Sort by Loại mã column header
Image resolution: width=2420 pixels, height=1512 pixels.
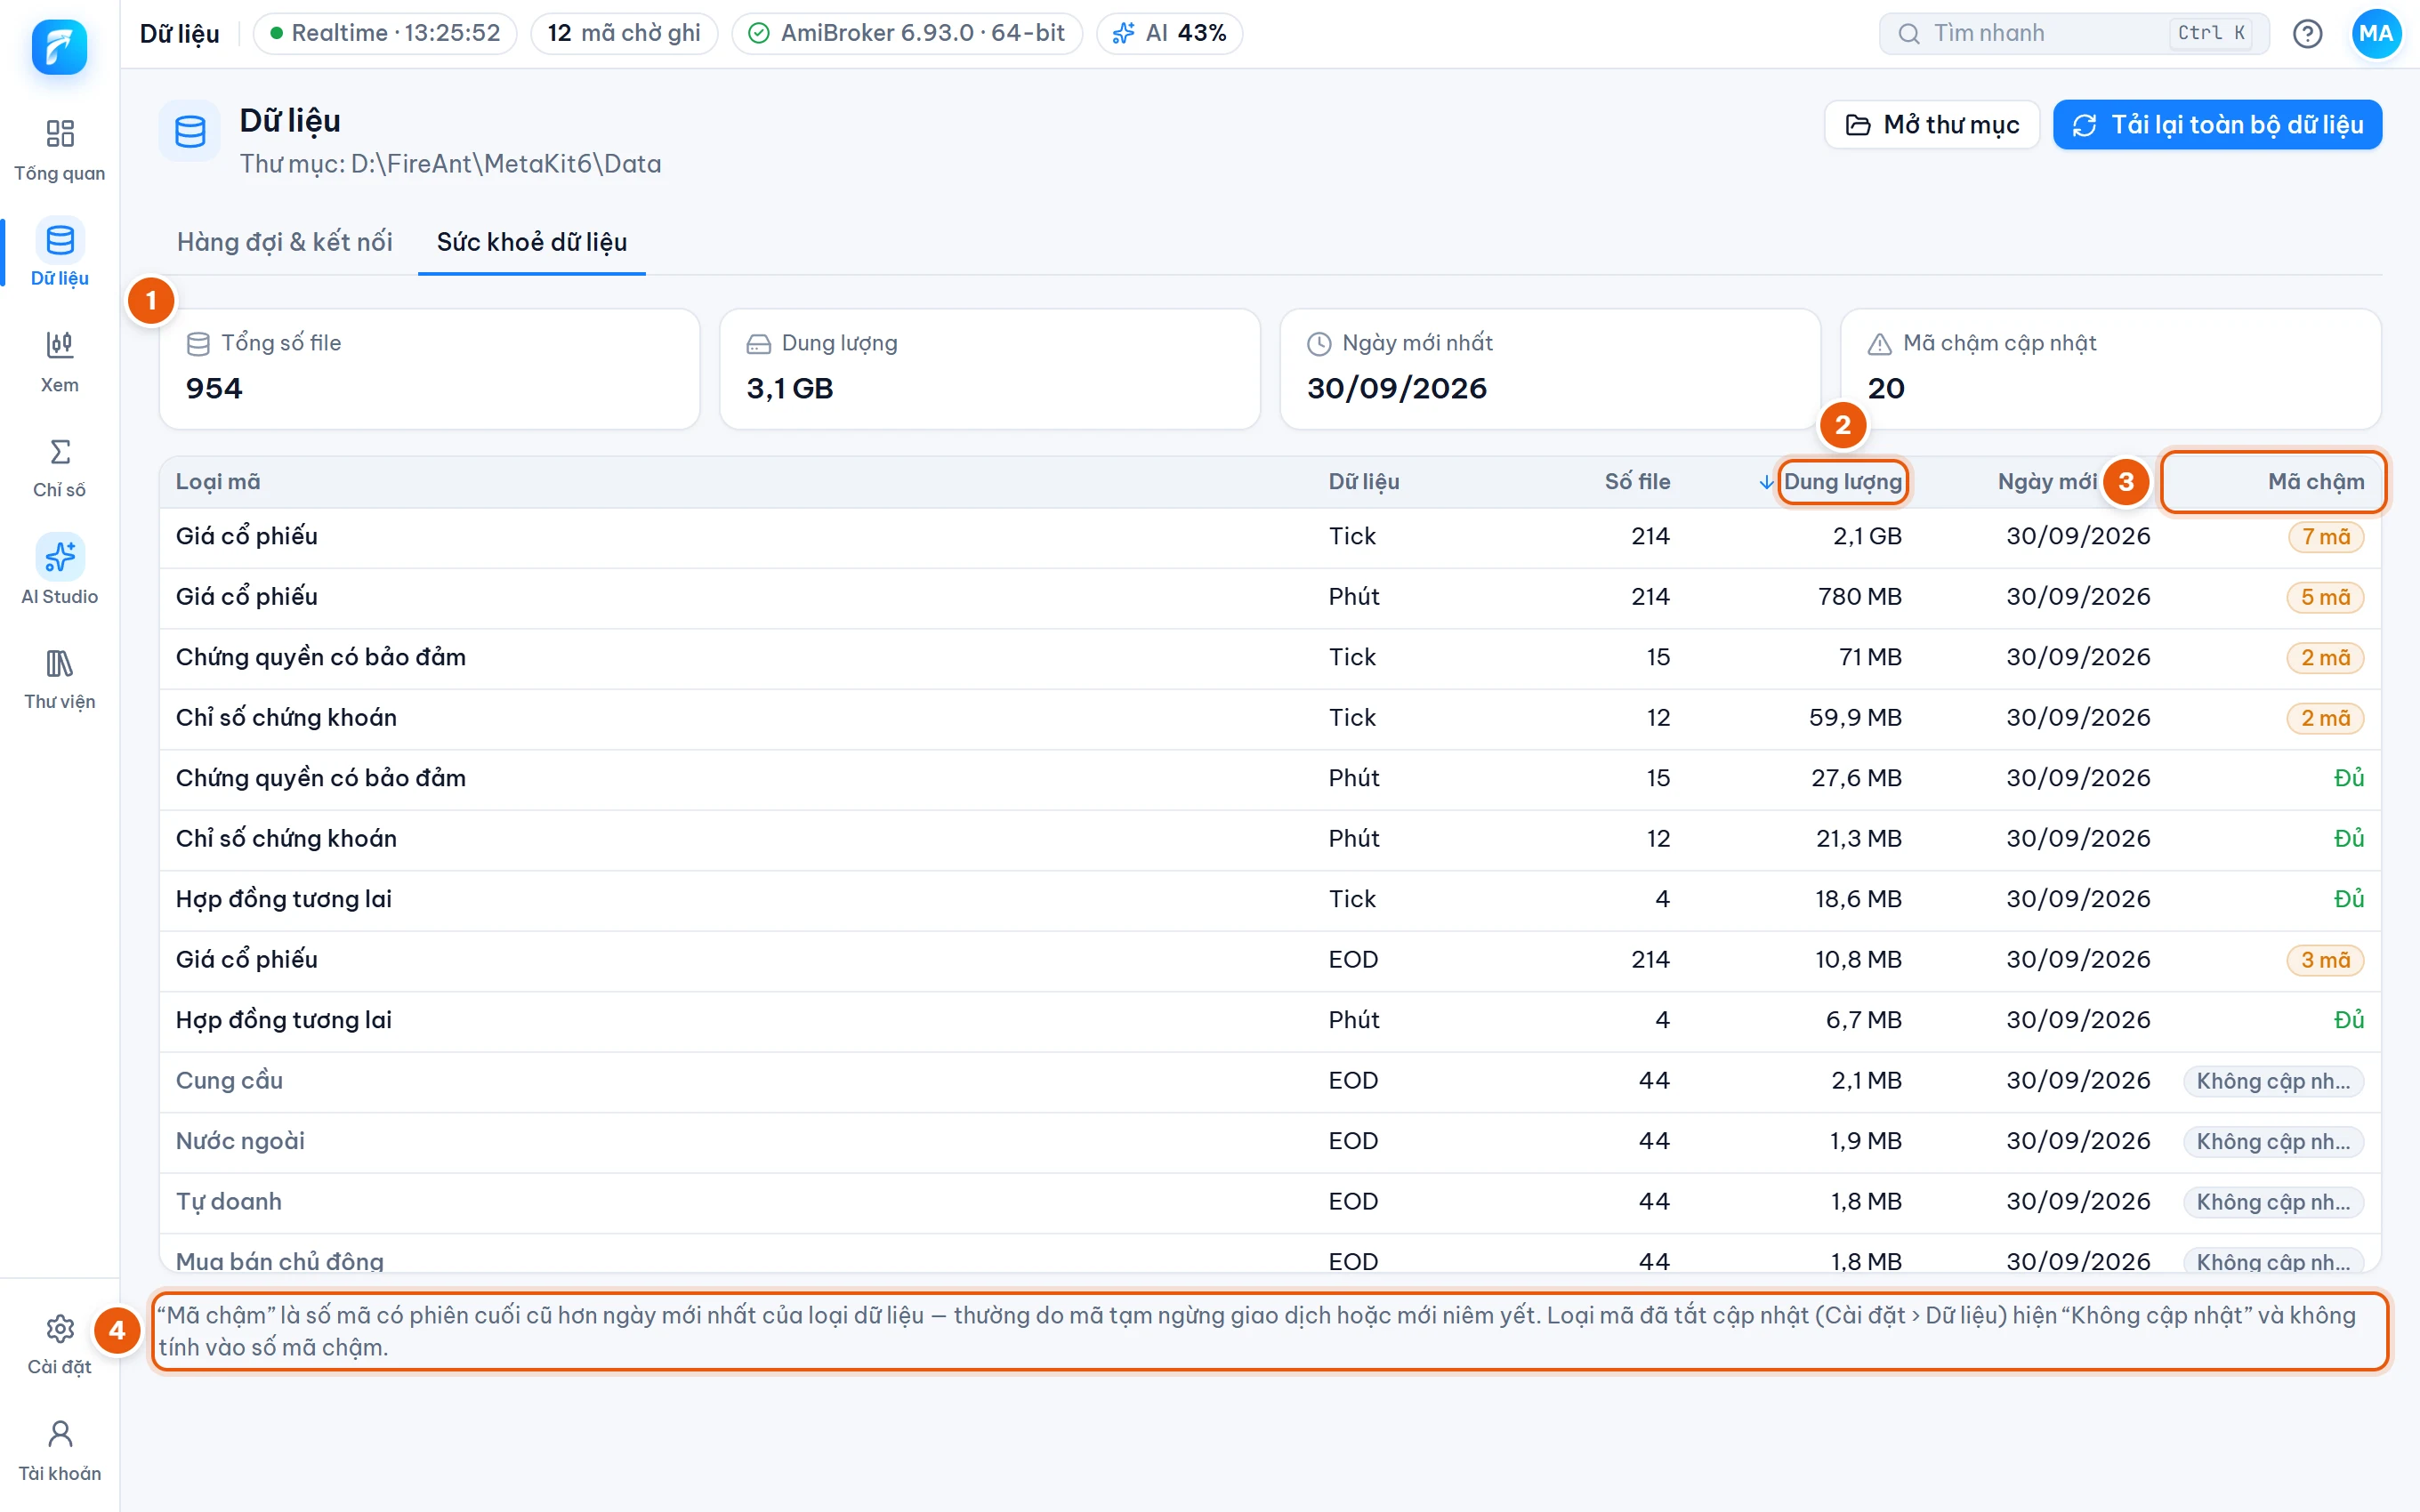(x=218, y=482)
